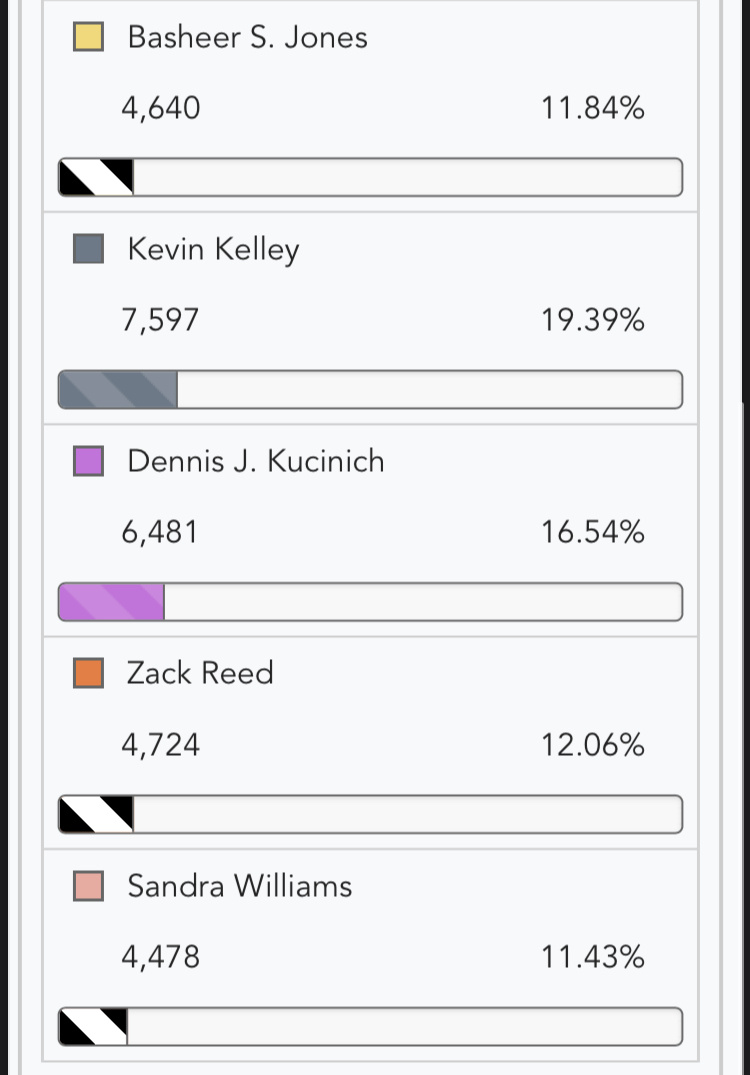Click the pink swatch beside Sandra Williams
Image resolution: width=750 pixels, height=1075 pixels.
88,886
